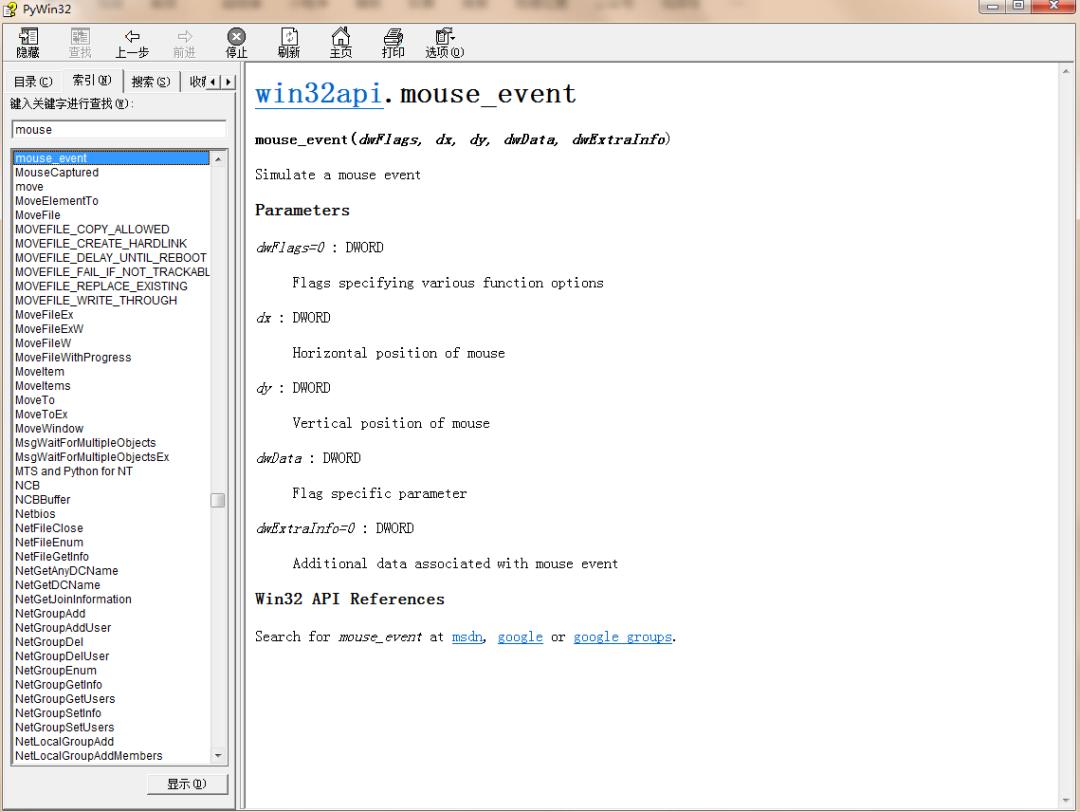Open the google groups link
Screen dimensions: 1080x812
pyautogui.click(x=622, y=637)
